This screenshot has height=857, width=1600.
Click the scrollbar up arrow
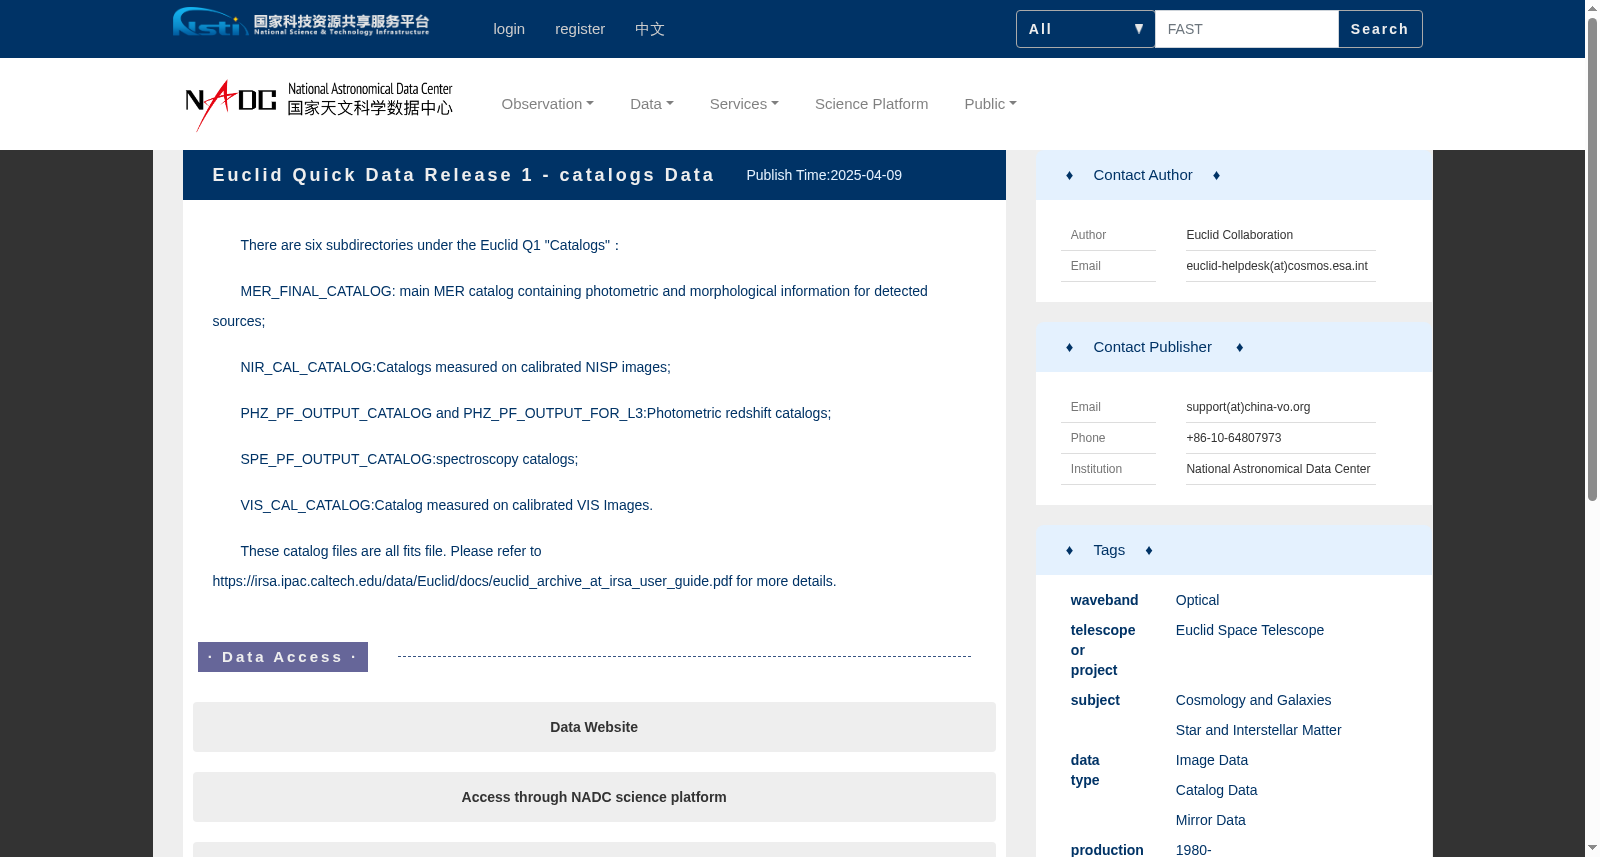(1592, 7)
